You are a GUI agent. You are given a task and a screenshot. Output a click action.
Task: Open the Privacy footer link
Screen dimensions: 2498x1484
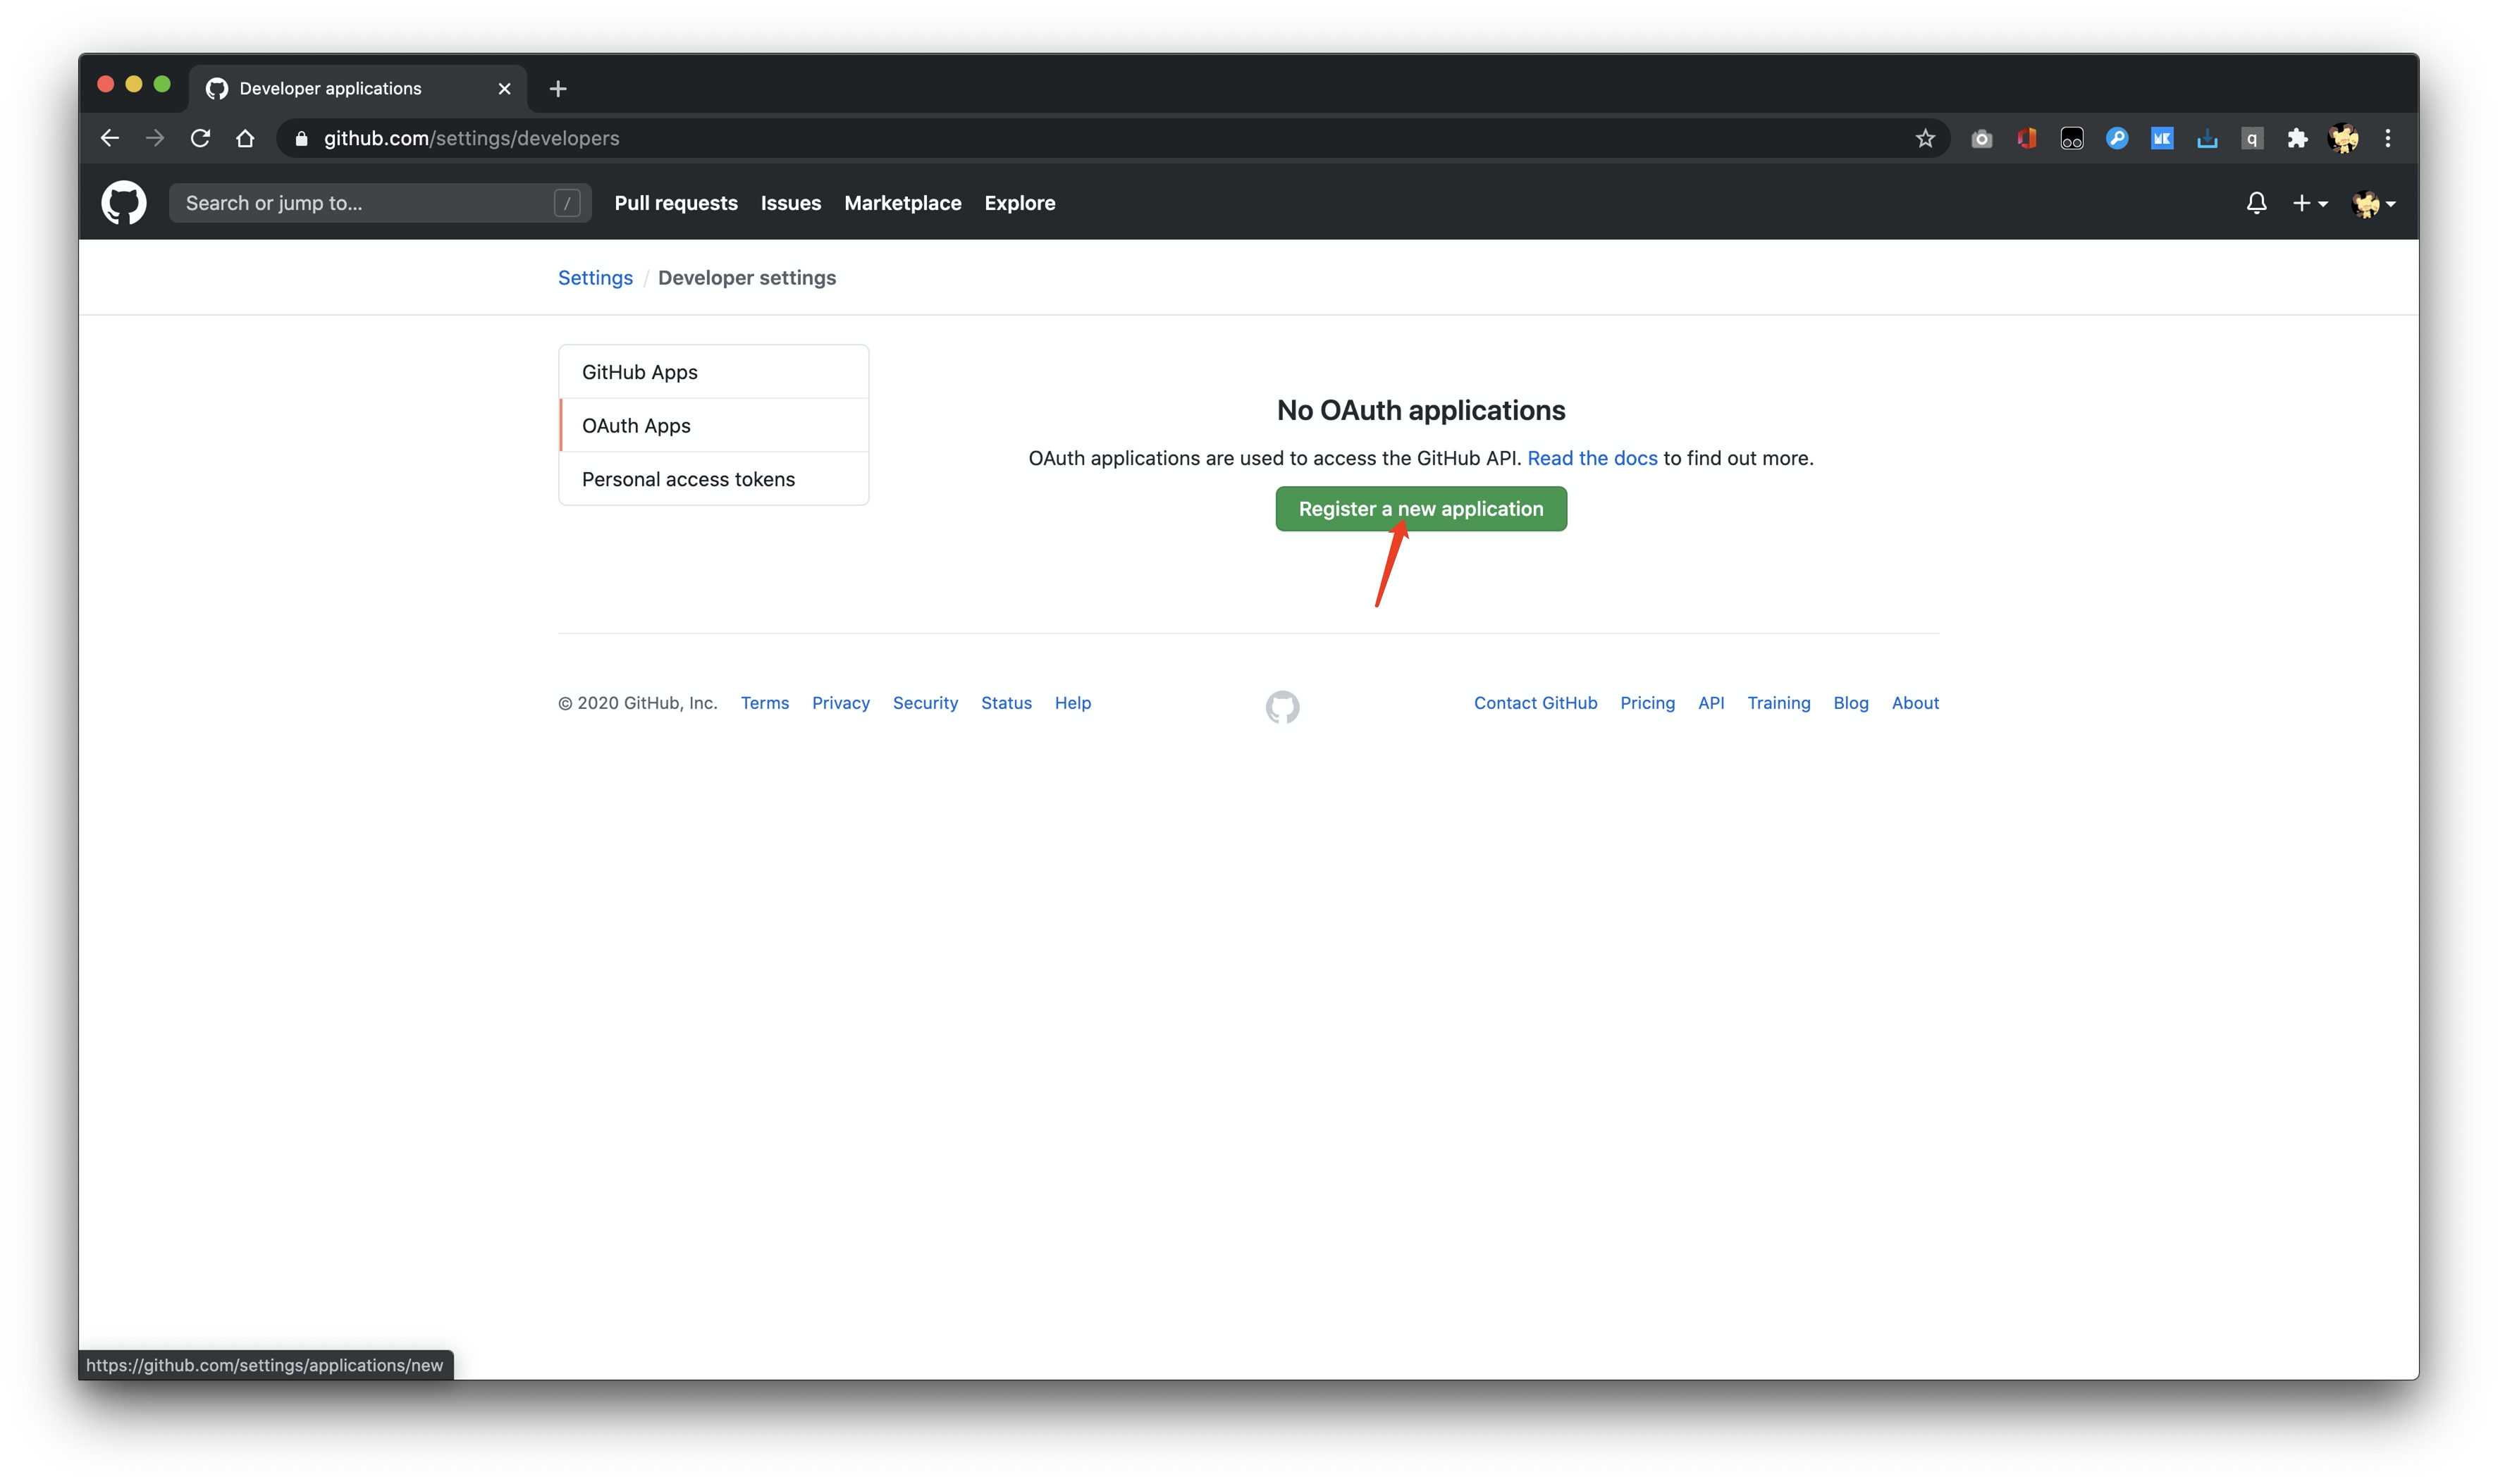(841, 703)
